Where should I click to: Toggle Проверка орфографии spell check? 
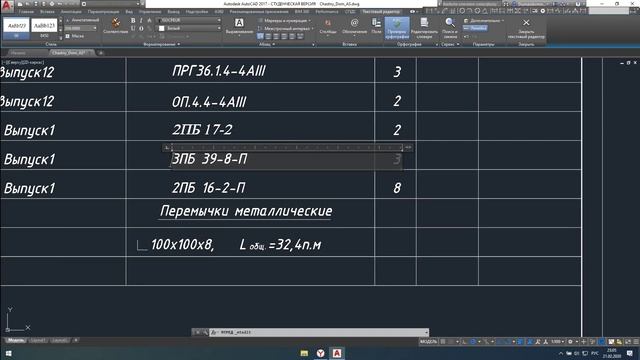(x=397, y=28)
